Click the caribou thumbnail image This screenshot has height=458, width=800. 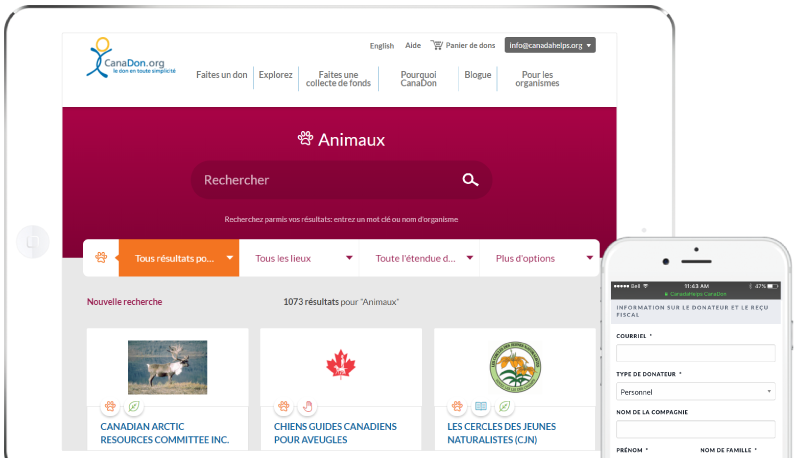click(167, 366)
